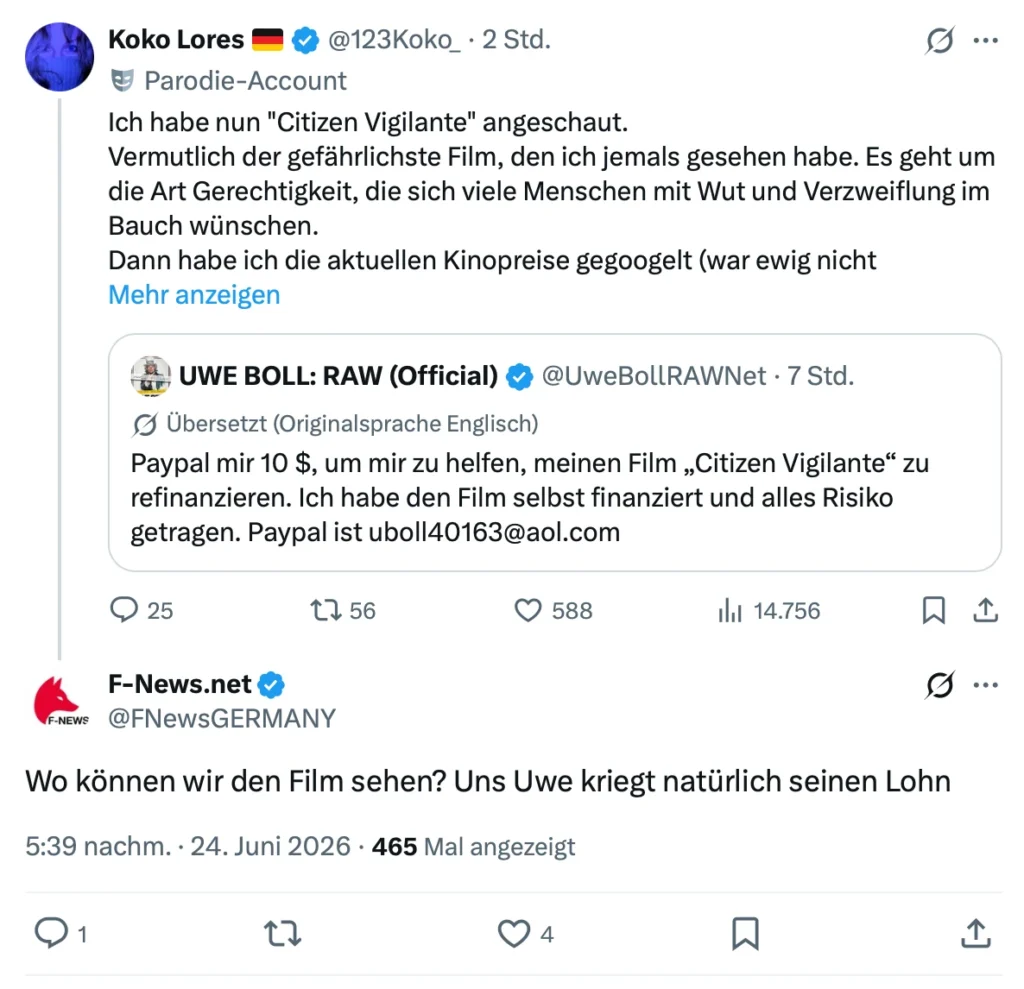
Task: Click the Grok icon on F-News.net reply
Action: [x=940, y=685]
